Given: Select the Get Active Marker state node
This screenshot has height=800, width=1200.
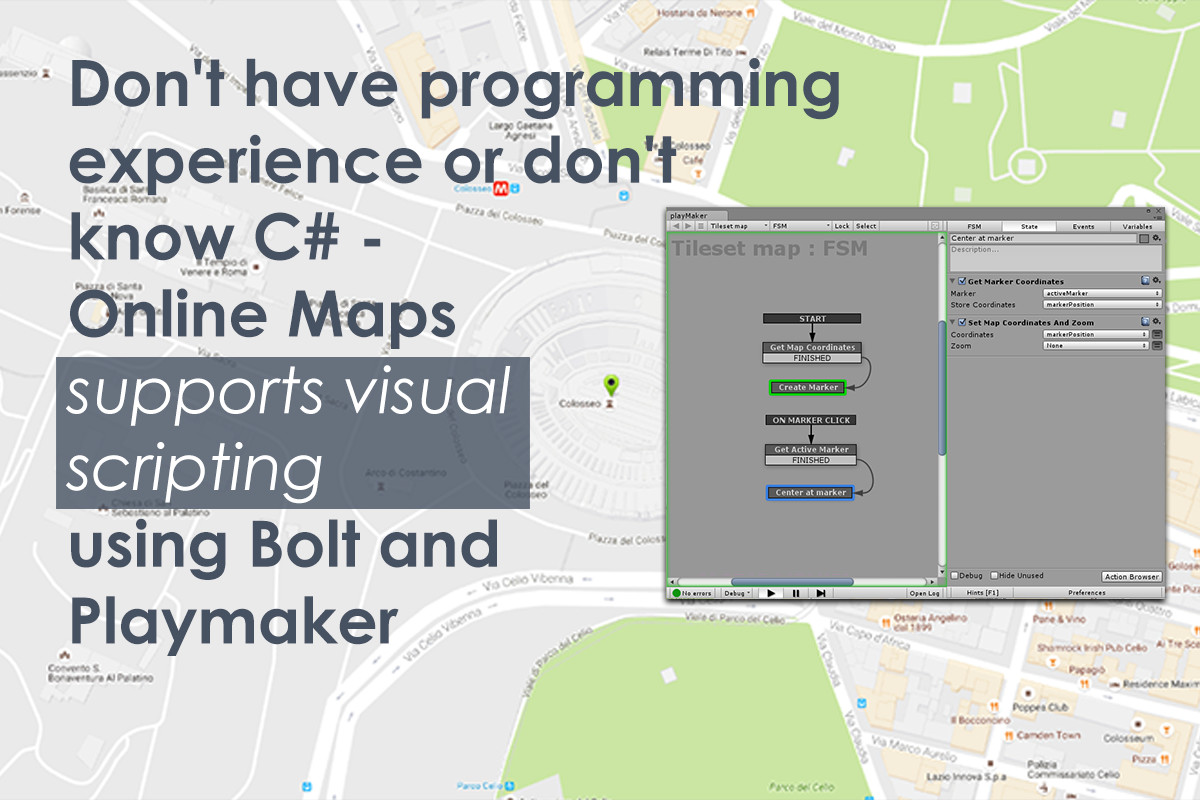Looking at the screenshot, I should (812, 450).
